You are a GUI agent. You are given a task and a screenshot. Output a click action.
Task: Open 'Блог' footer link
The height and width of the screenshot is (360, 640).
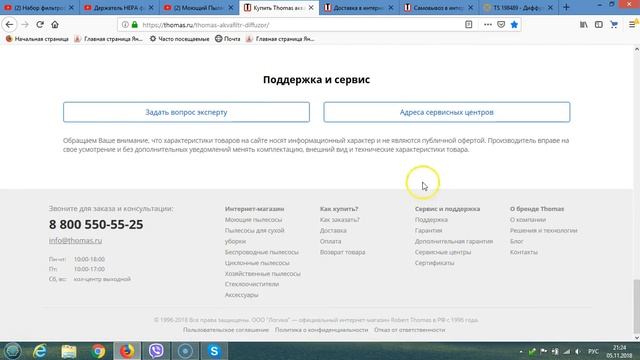click(516, 241)
